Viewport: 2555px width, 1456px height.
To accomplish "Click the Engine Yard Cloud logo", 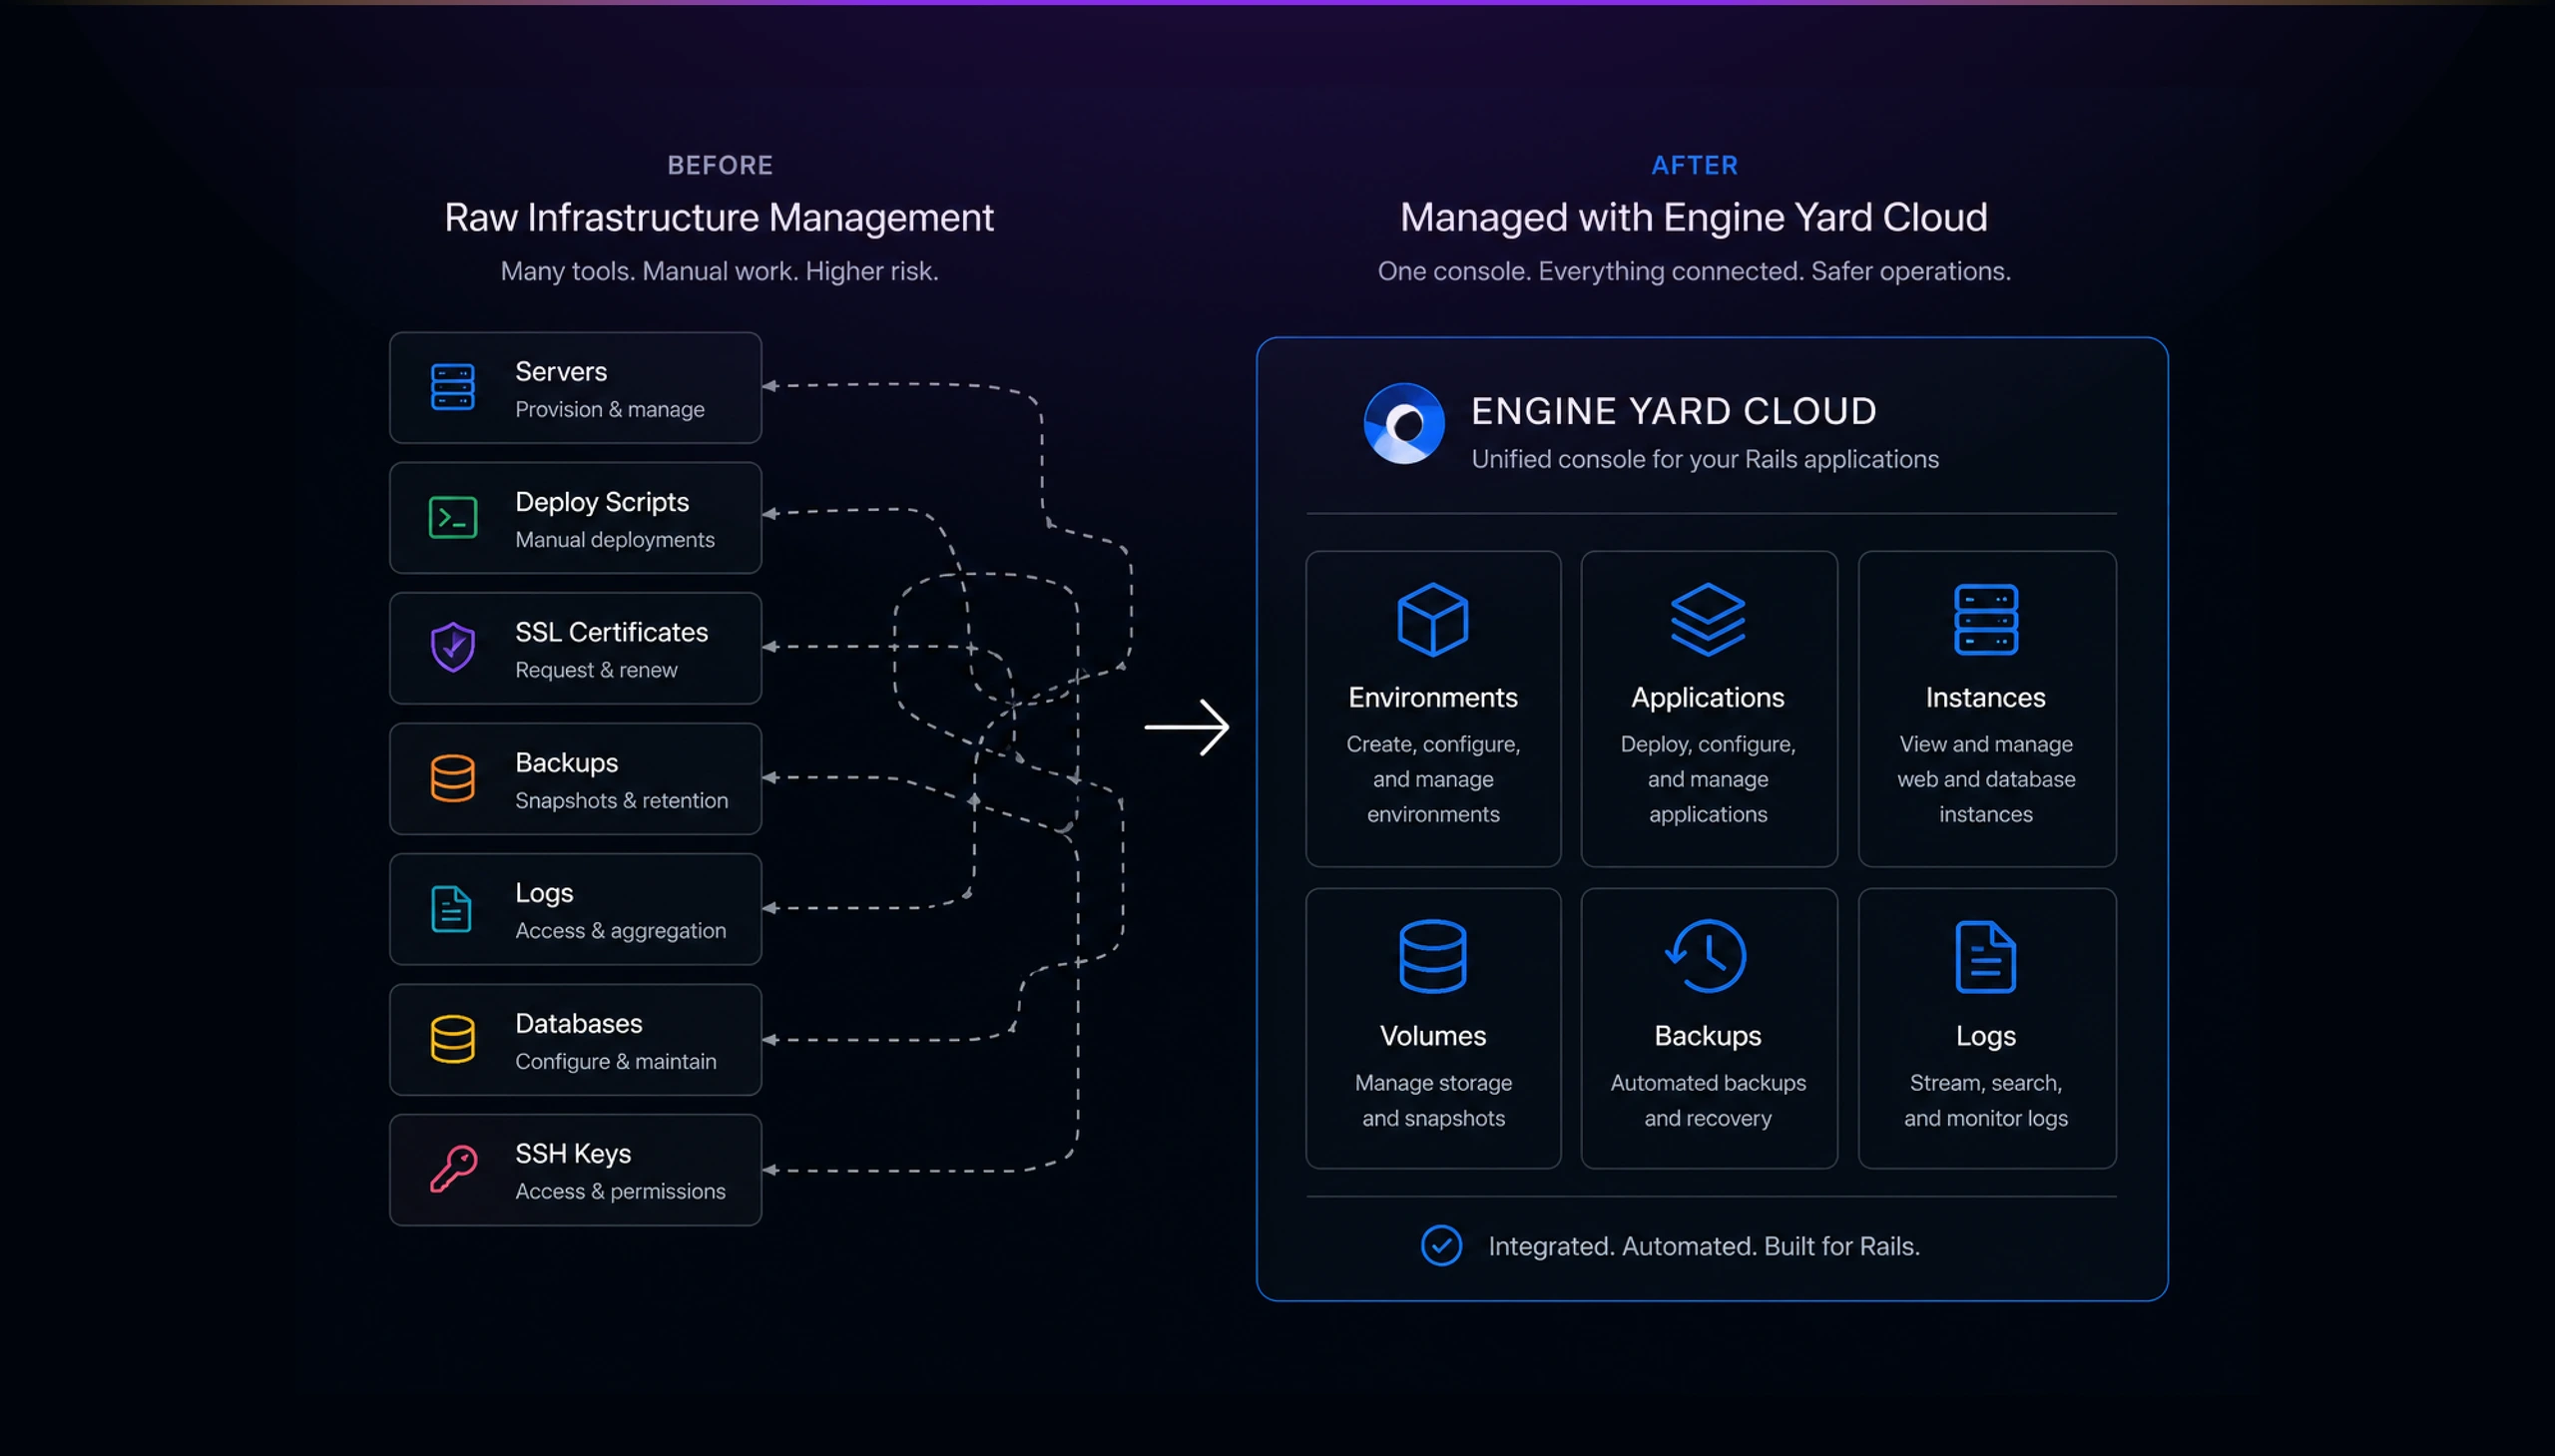I will click(x=1404, y=423).
